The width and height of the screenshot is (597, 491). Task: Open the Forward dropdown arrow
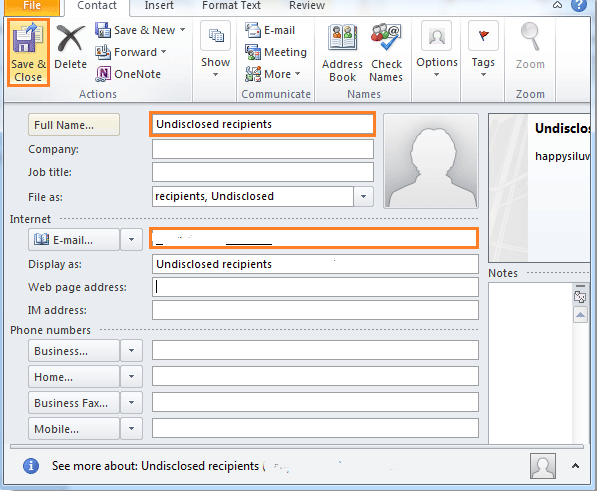click(164, 52)
